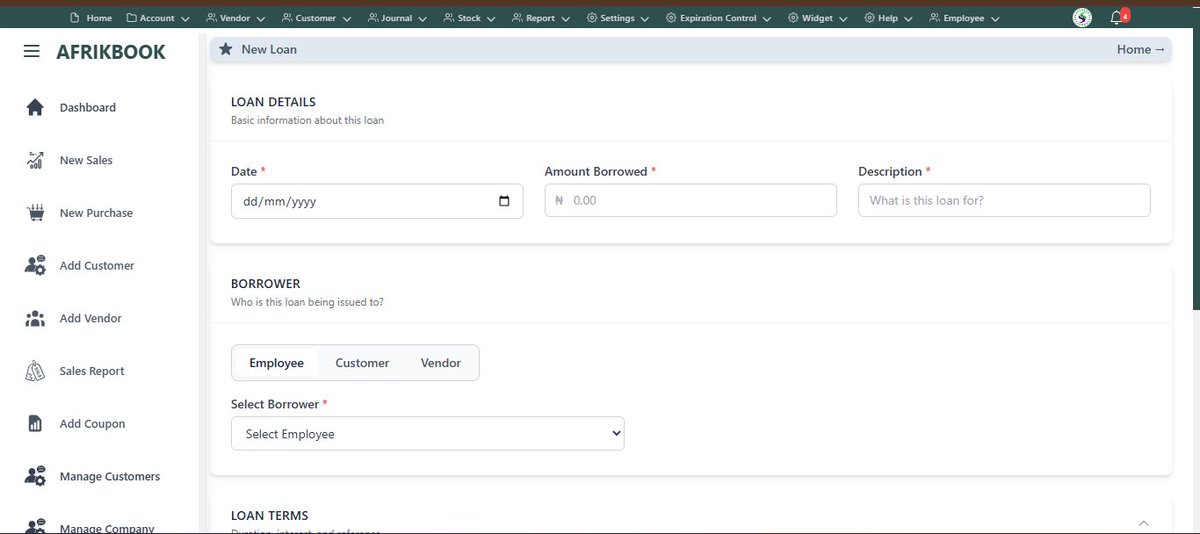Screen dimensions: 1200x534
Task: Open the Select Employee dropdown
Action: tap(428, 434)
